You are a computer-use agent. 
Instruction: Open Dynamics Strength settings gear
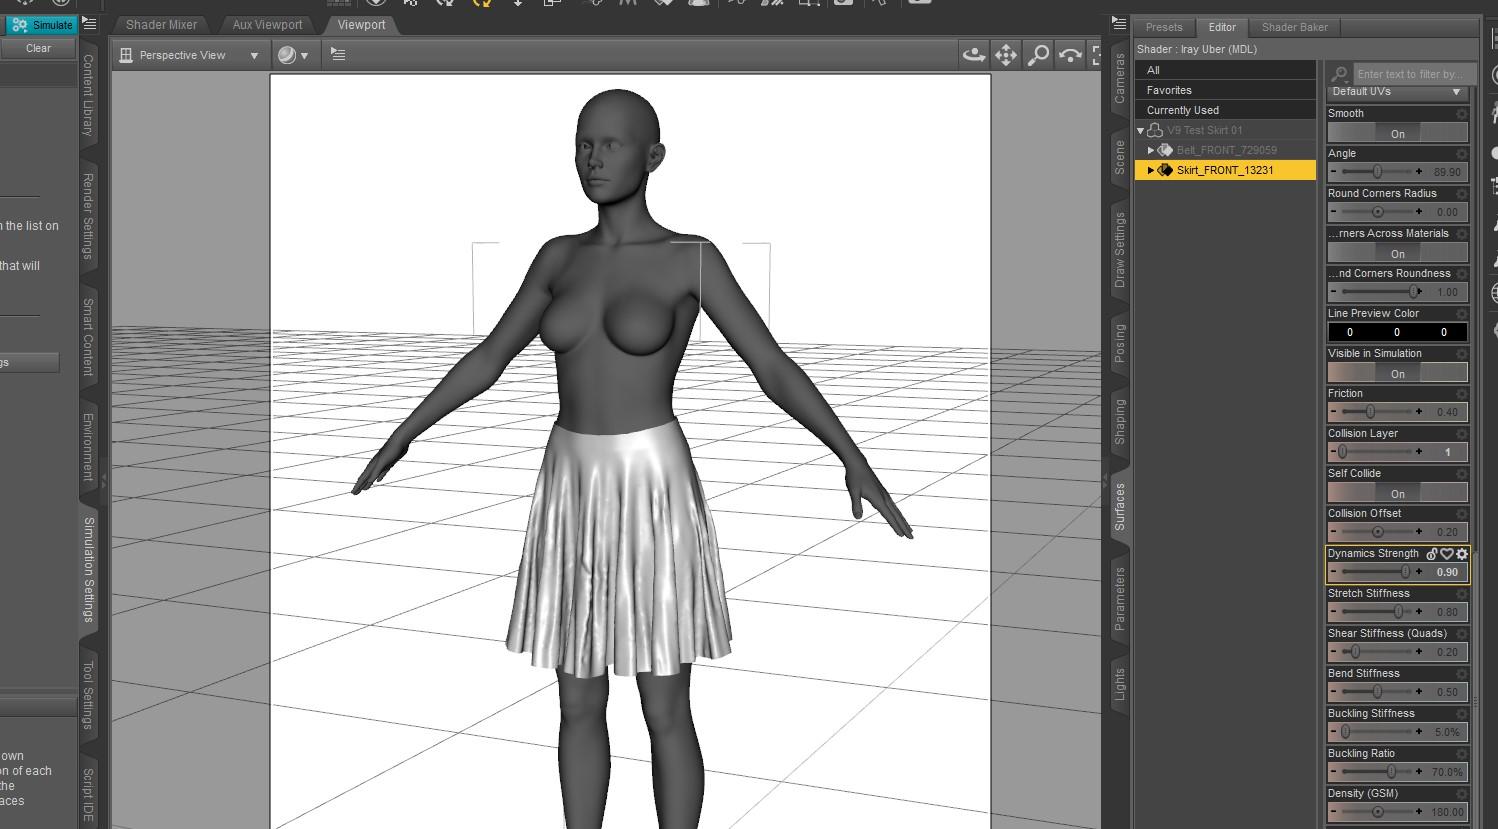point(1462,553)
